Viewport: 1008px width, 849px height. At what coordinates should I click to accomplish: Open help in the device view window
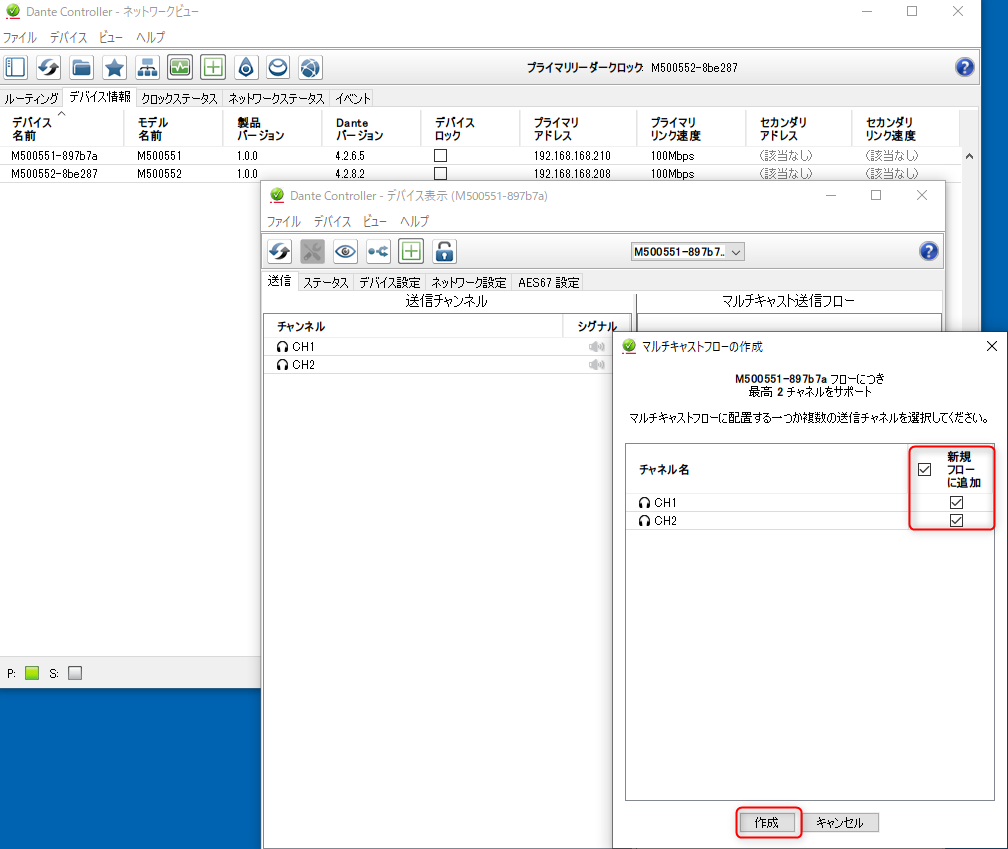[928, 251]
